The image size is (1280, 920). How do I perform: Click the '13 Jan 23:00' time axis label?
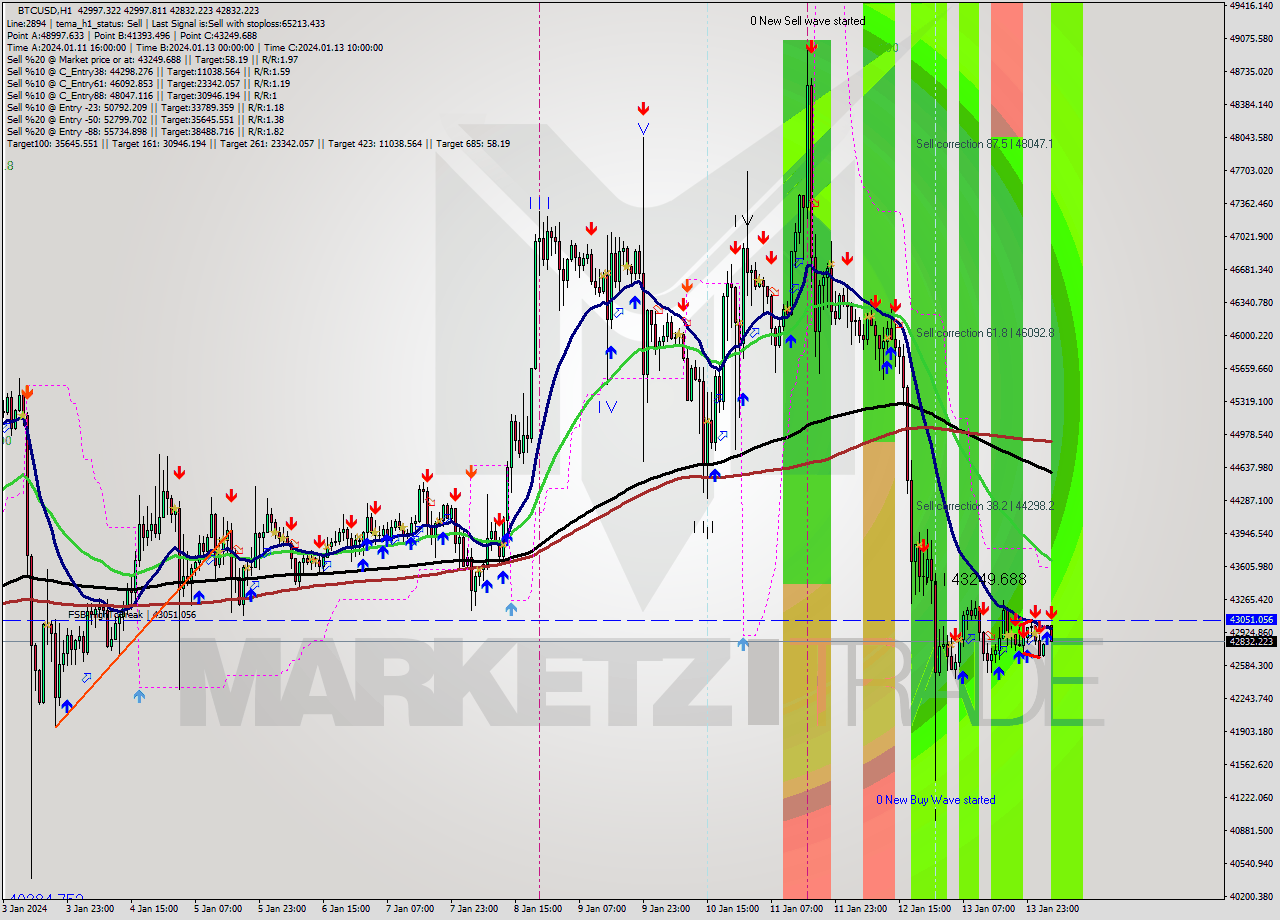[x=1051, y=909]
